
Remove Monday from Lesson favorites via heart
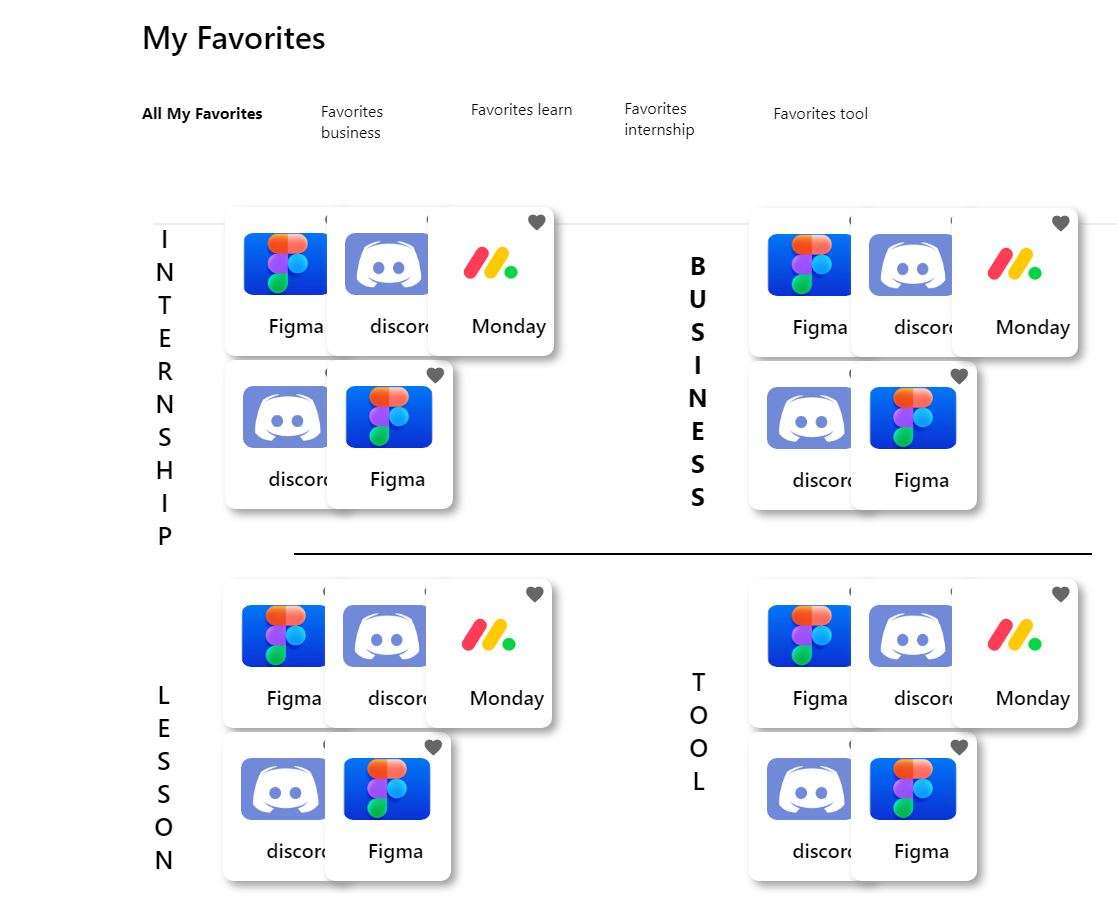(535, 594)
